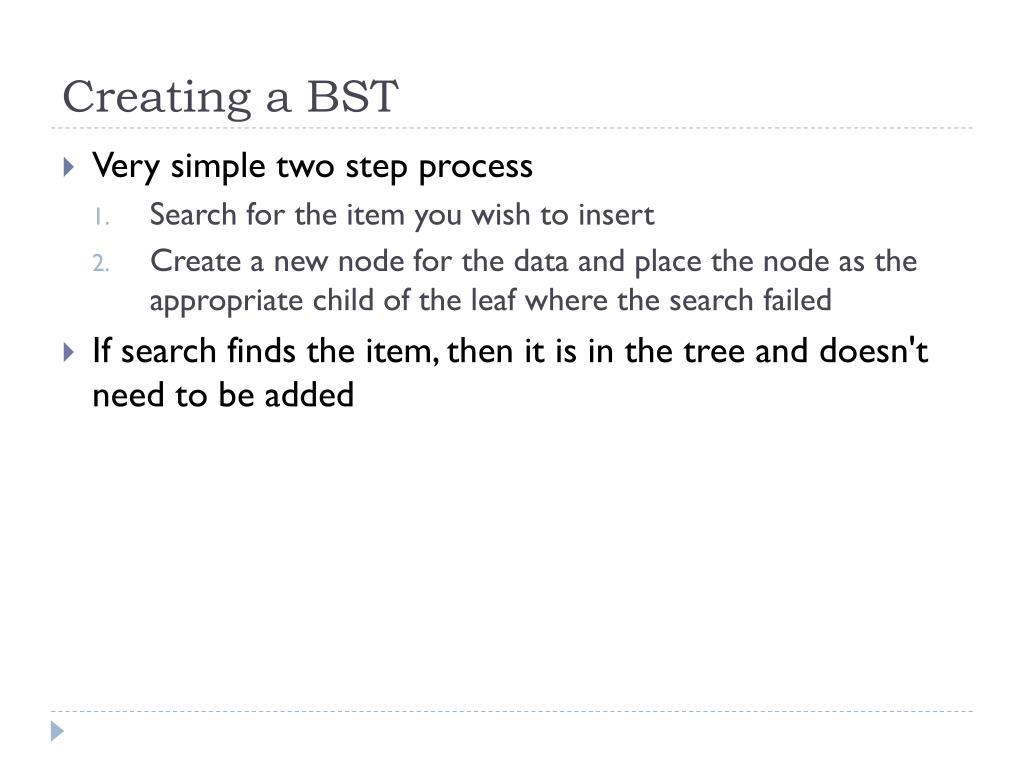Click 'Search for the item you wish to insert'
This screenshot has width=1024, height=768.
click(402, 216)
